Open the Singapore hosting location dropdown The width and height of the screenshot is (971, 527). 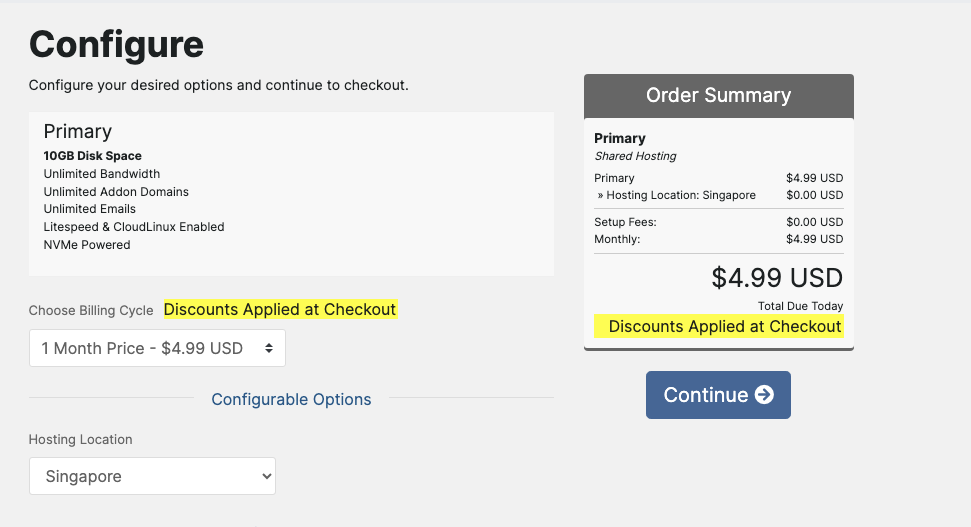point(152,477)
